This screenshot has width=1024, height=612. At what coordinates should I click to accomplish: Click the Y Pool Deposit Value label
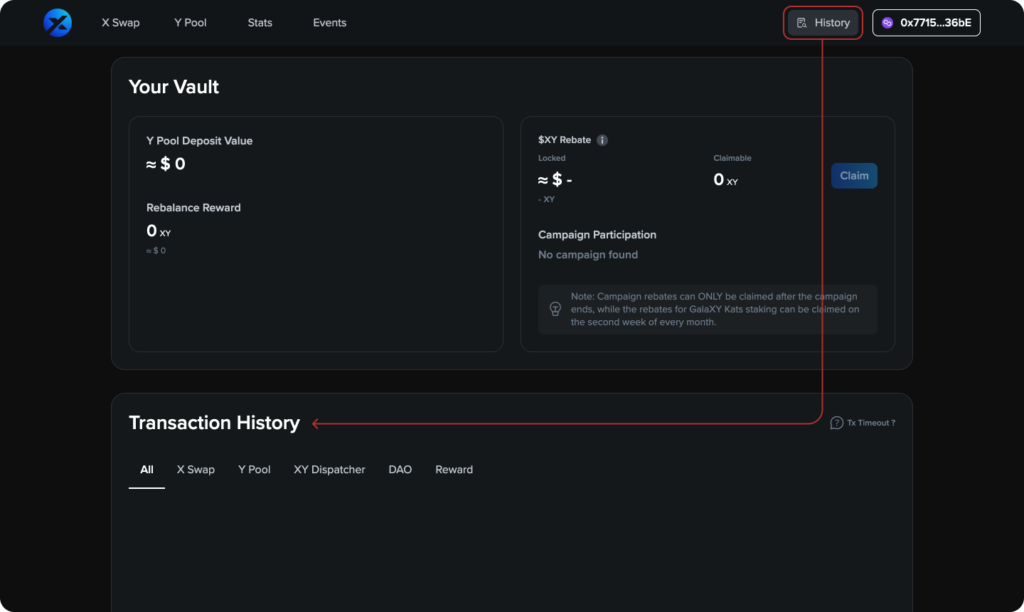199,141
